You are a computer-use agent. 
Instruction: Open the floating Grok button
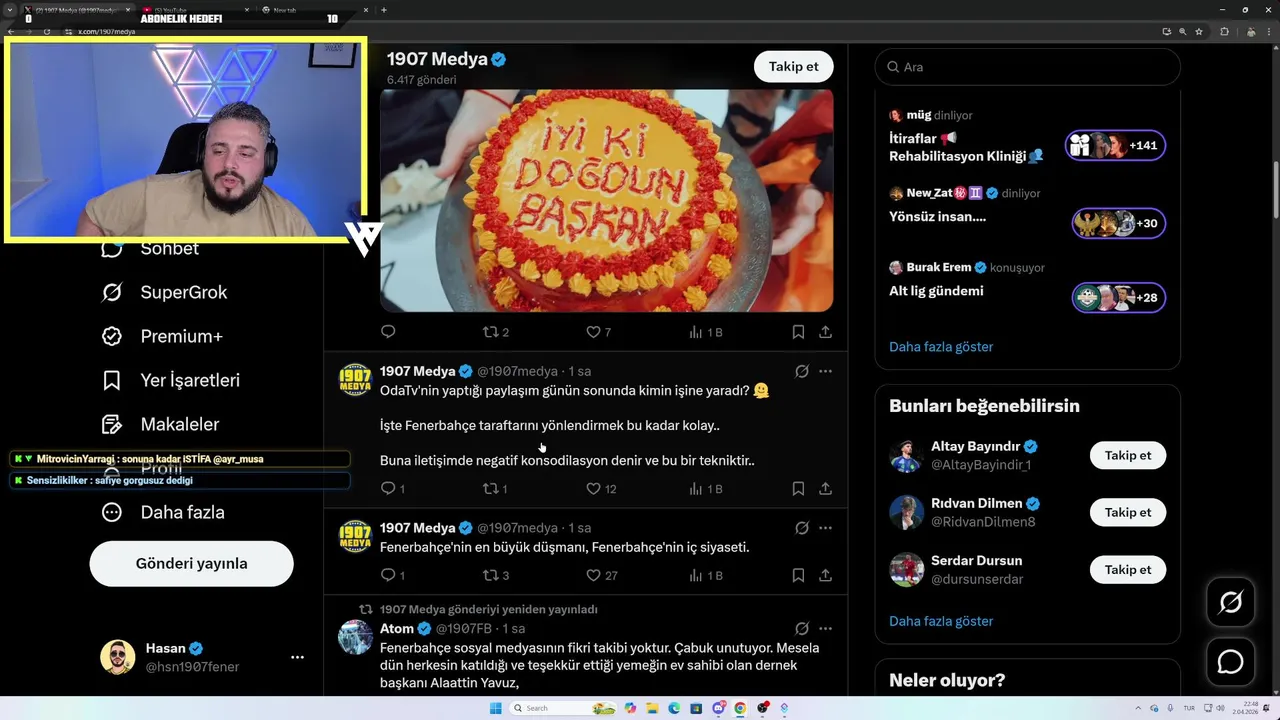point(1230,602)
